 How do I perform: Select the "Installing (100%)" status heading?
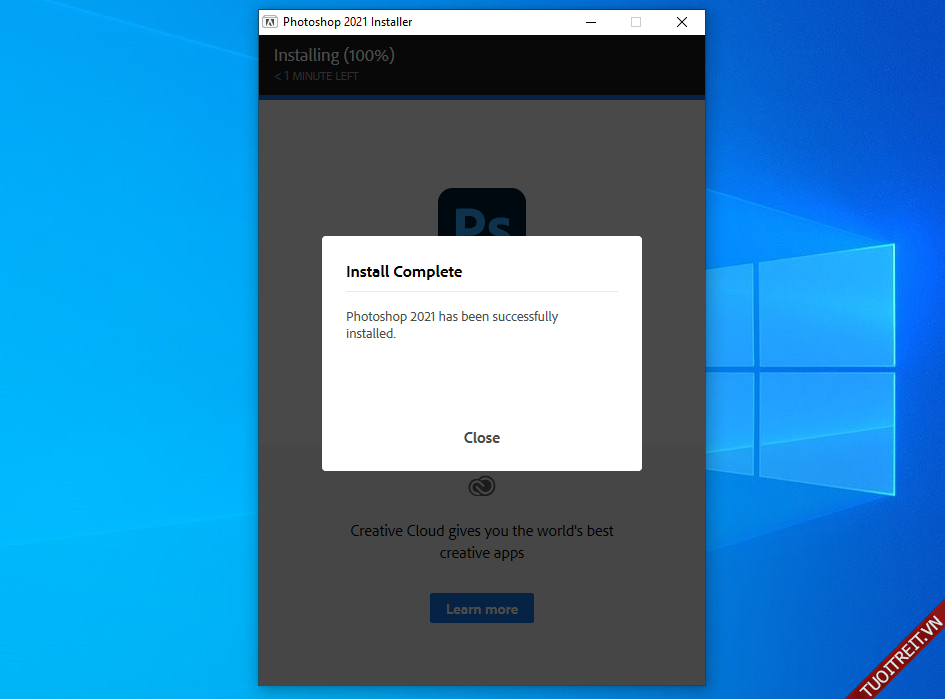pos(334,55)
